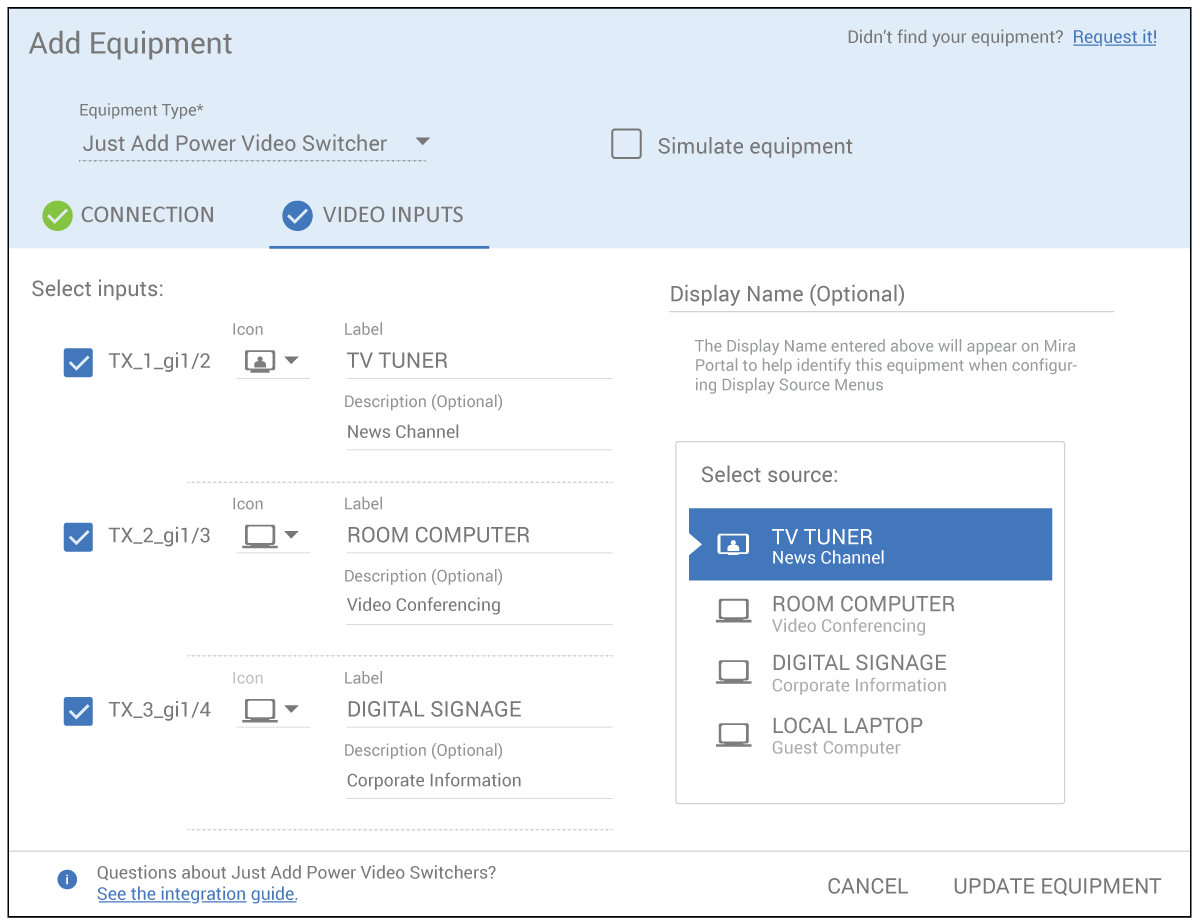Enable the Simulate equipment checkbox

coord(626,145)
